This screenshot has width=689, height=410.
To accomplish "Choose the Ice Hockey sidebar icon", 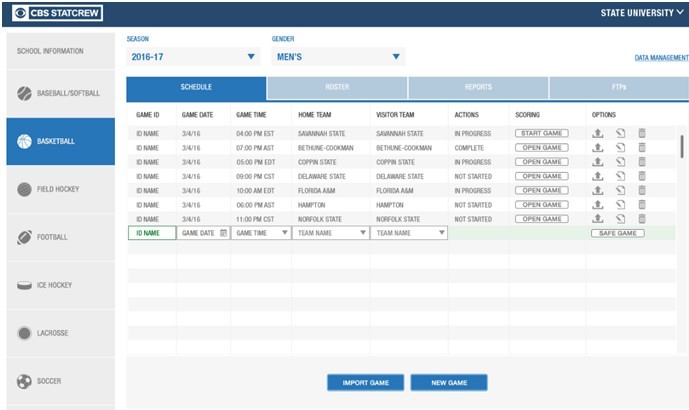I will (25, 285).
